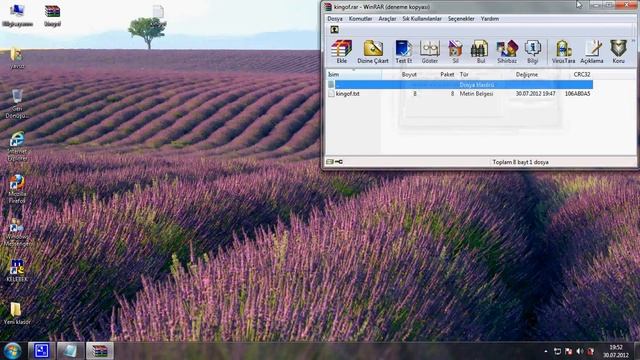640x360 pixels.
Task: Click the Dizine Çıkart extract icon
Action: pyautogui.click(x=373, y=51)
